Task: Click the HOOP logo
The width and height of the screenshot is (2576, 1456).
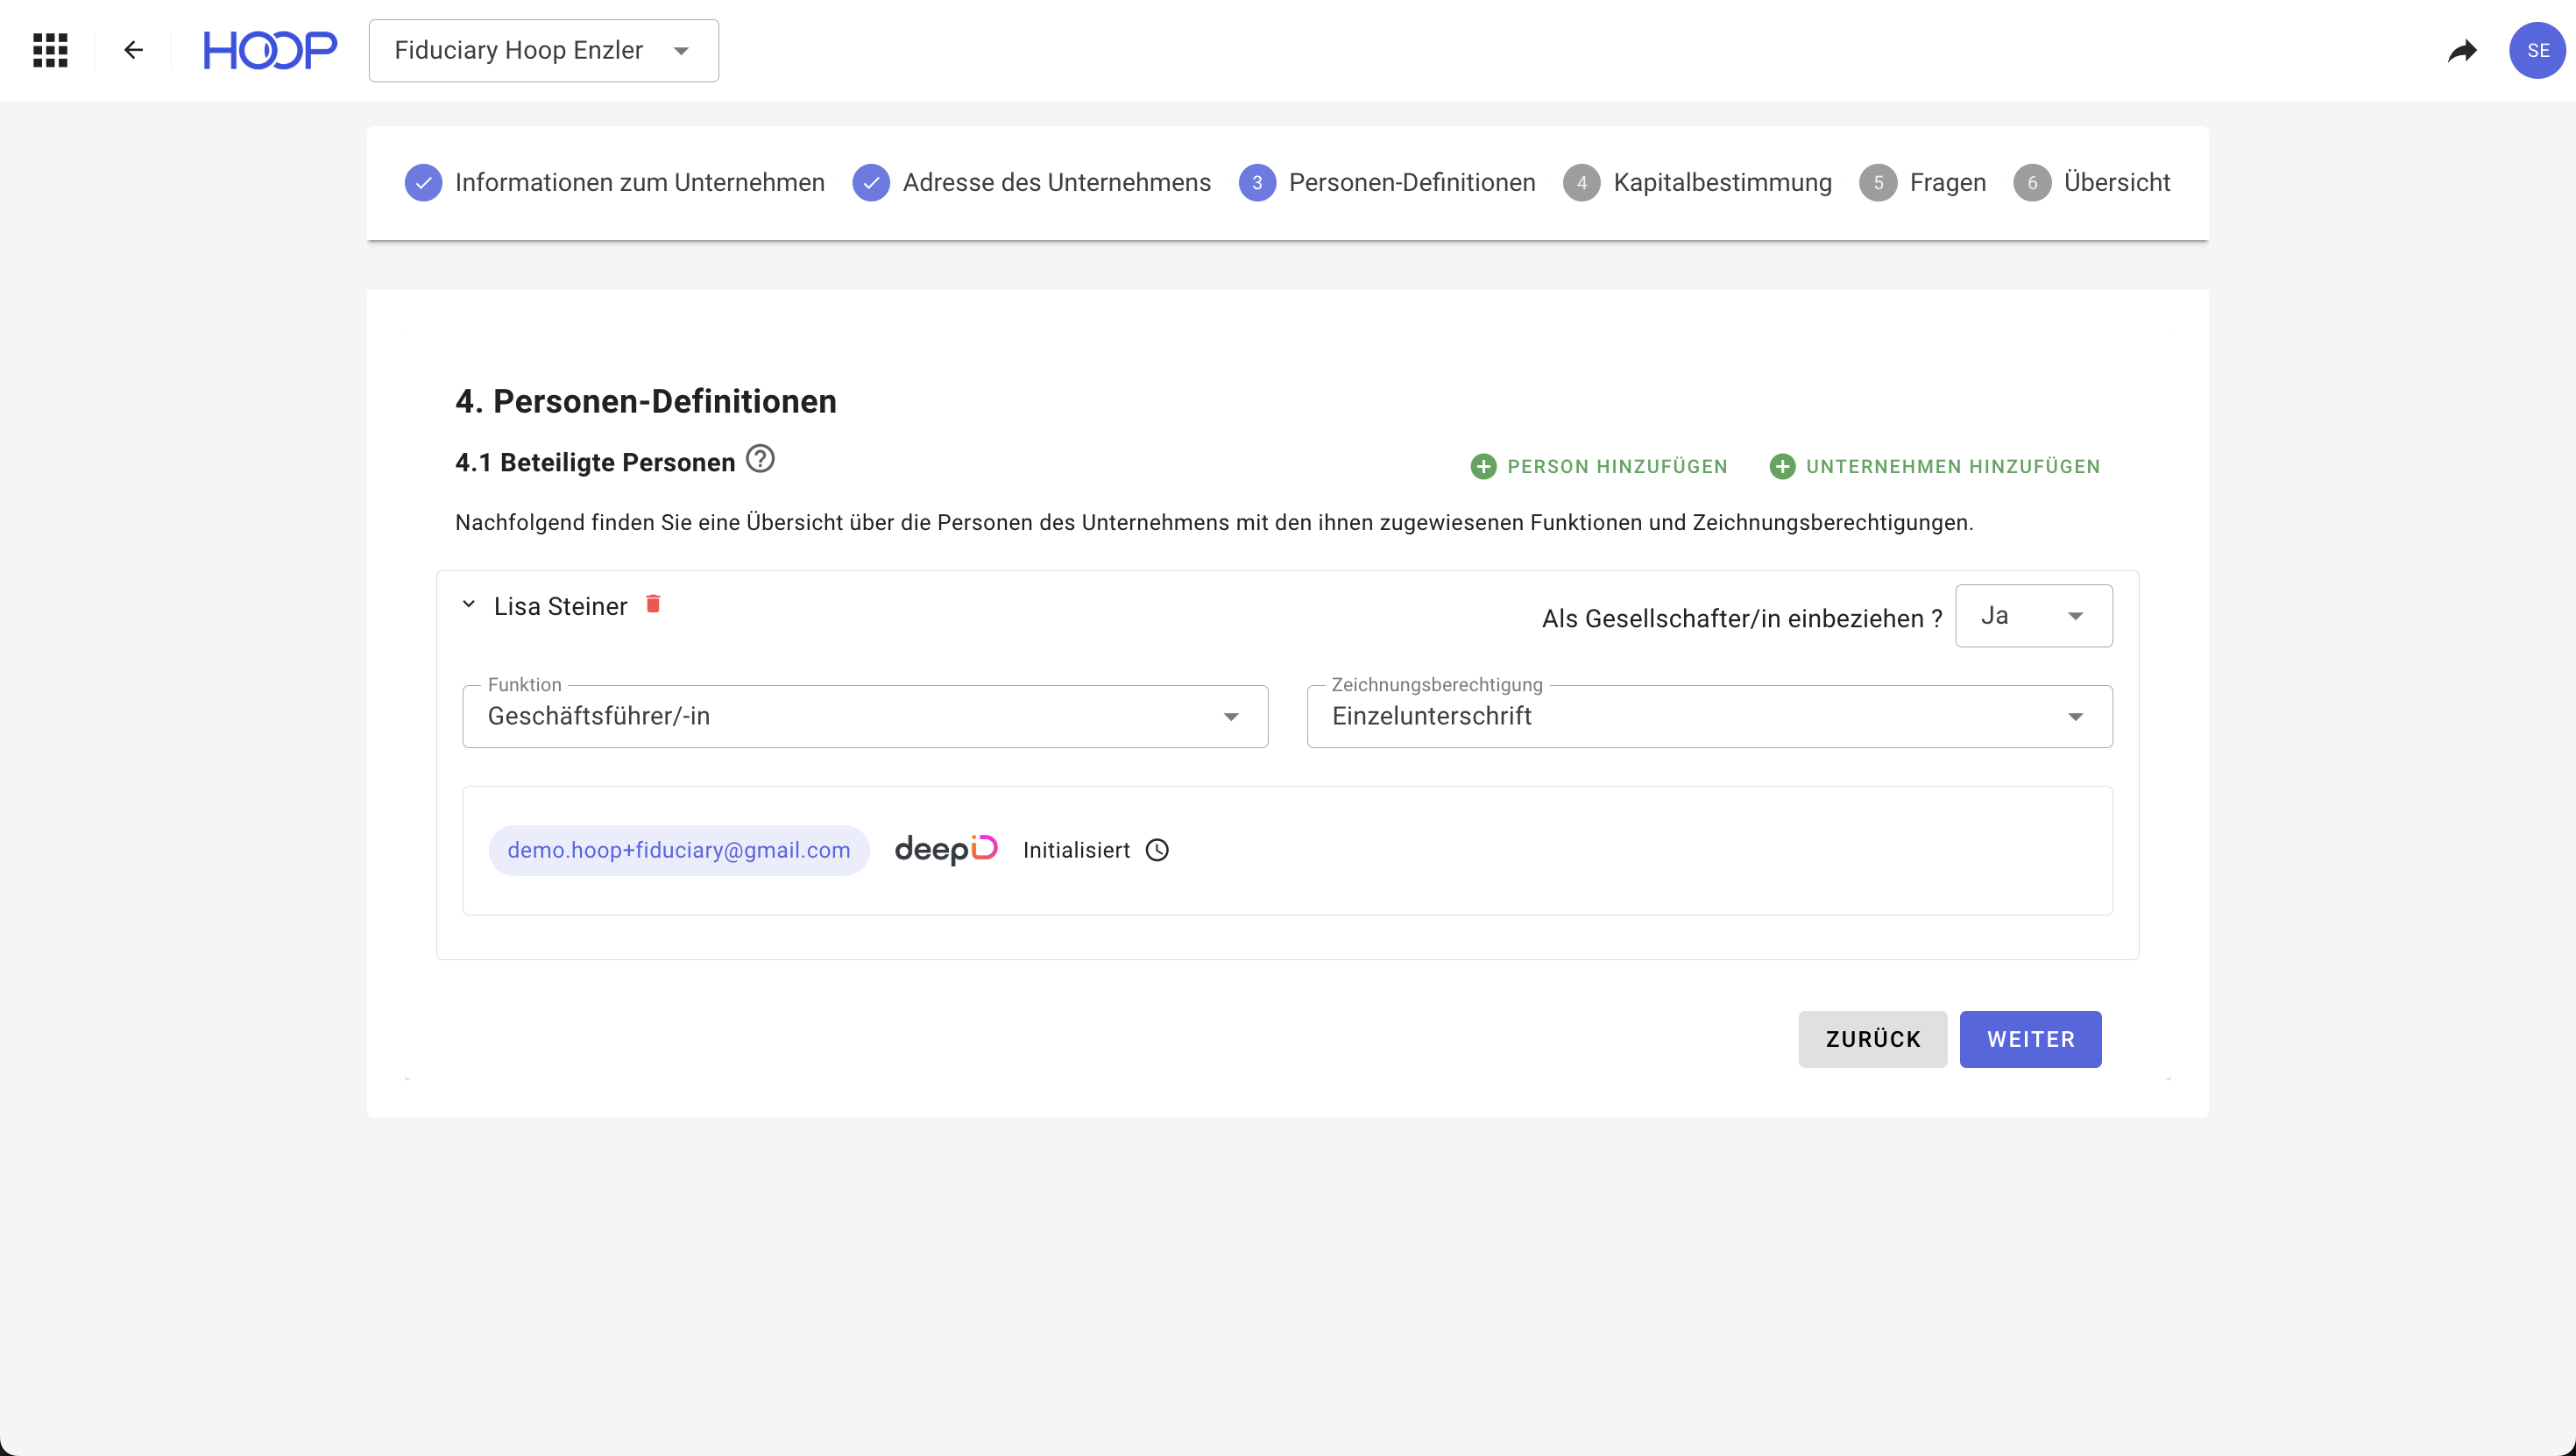Action: (270, 50)
